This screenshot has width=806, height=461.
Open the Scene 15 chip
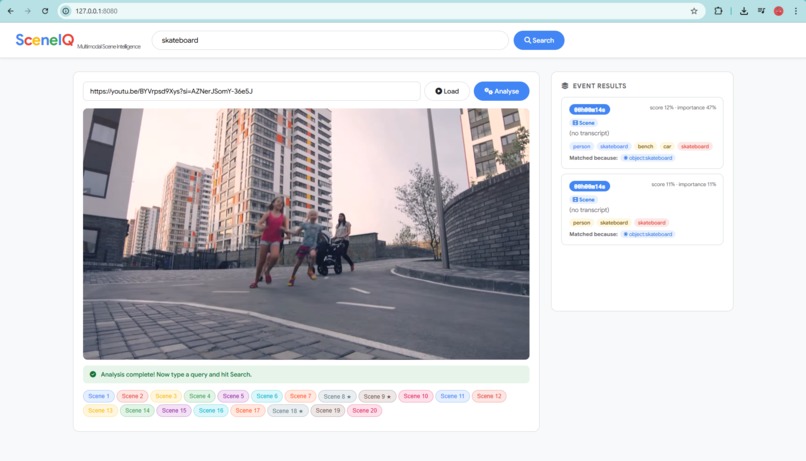tap(174, 411)
